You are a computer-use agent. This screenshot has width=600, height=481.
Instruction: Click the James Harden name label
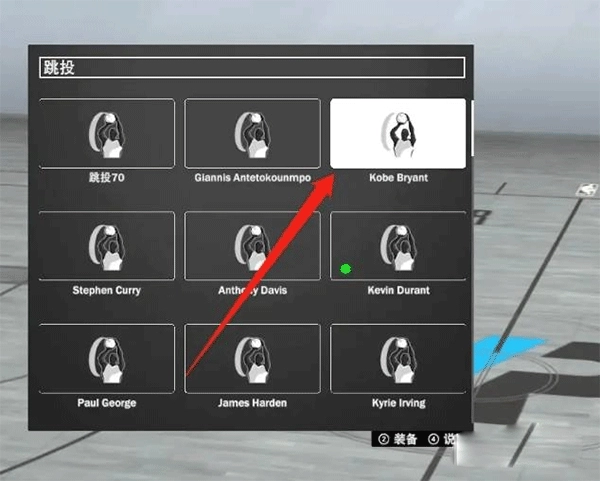pos(252,403)
